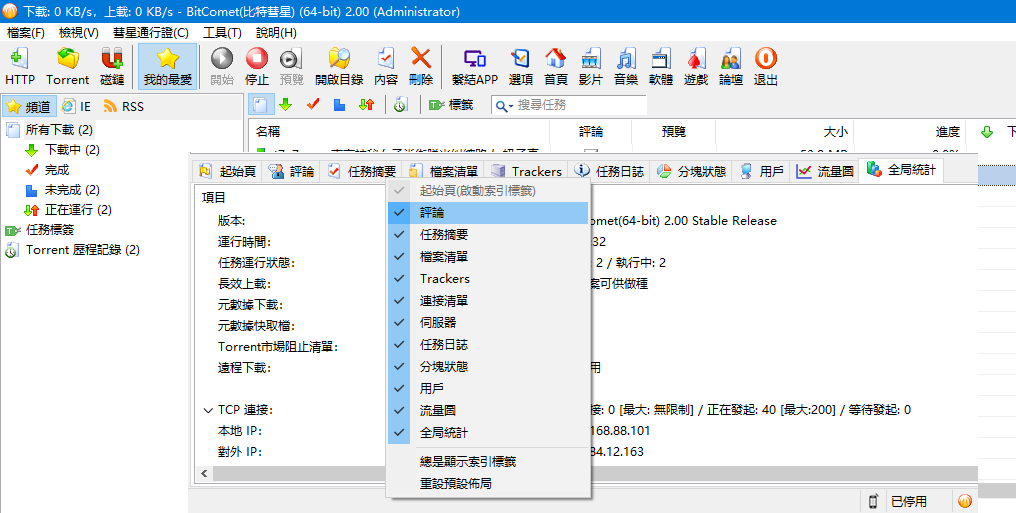Open the search dropdown arrow beside magnifier
This screenshot has width=1016, height=513.
point(511,106)
